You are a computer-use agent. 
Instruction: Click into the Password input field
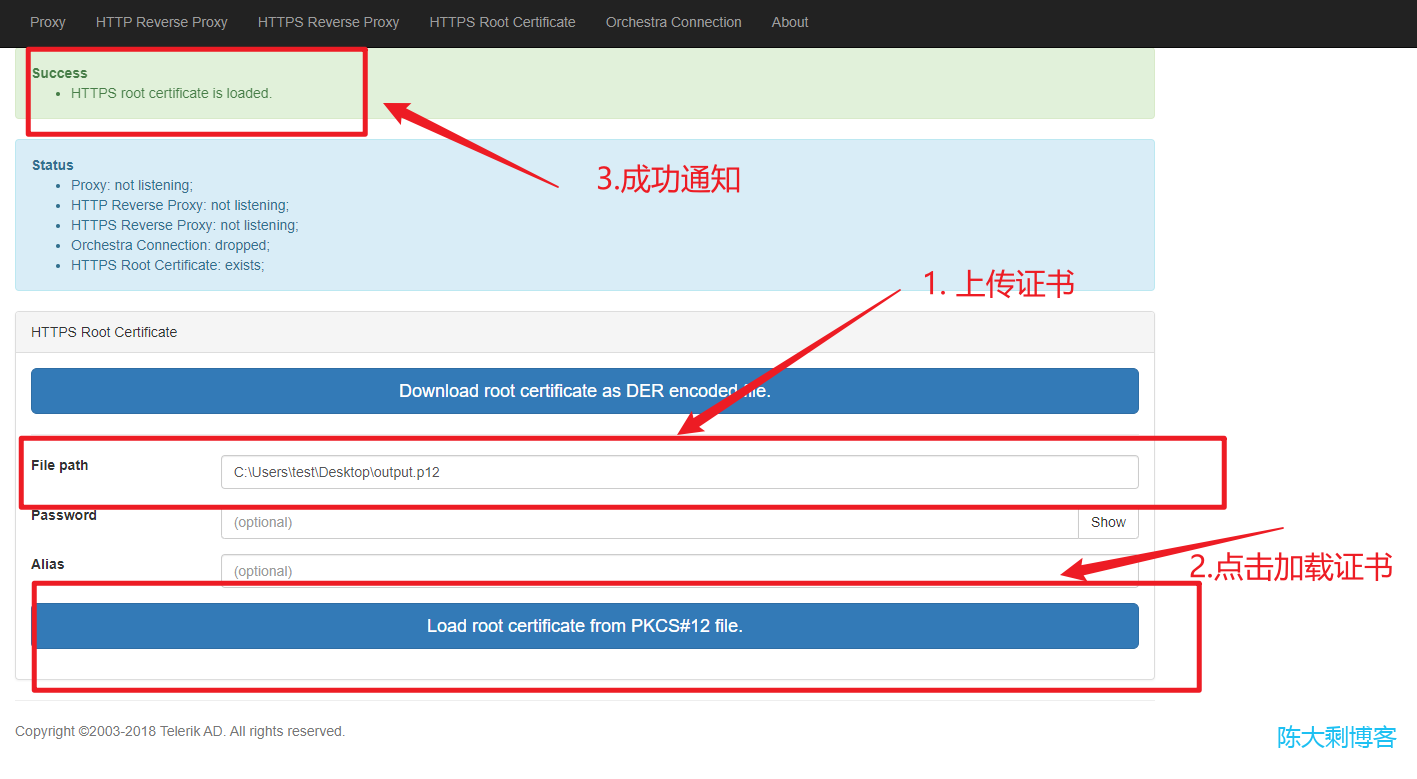(x=649, y=522)
